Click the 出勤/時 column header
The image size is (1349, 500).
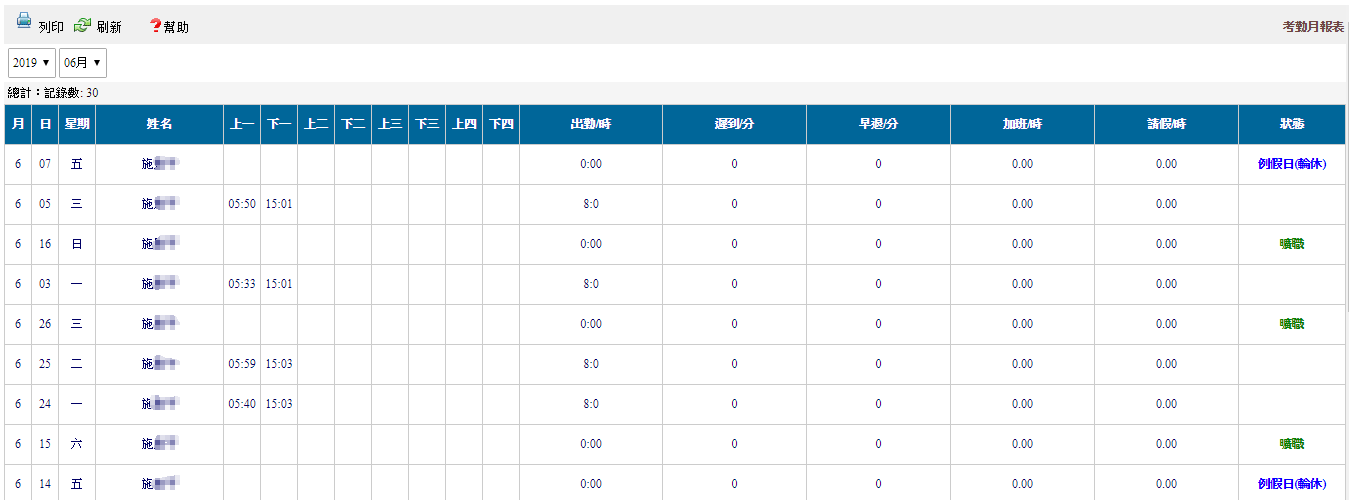590,125
